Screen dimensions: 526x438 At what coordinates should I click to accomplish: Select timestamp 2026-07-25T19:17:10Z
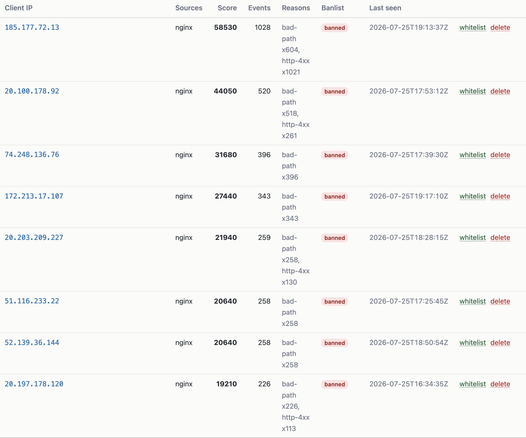click(409, 196)
